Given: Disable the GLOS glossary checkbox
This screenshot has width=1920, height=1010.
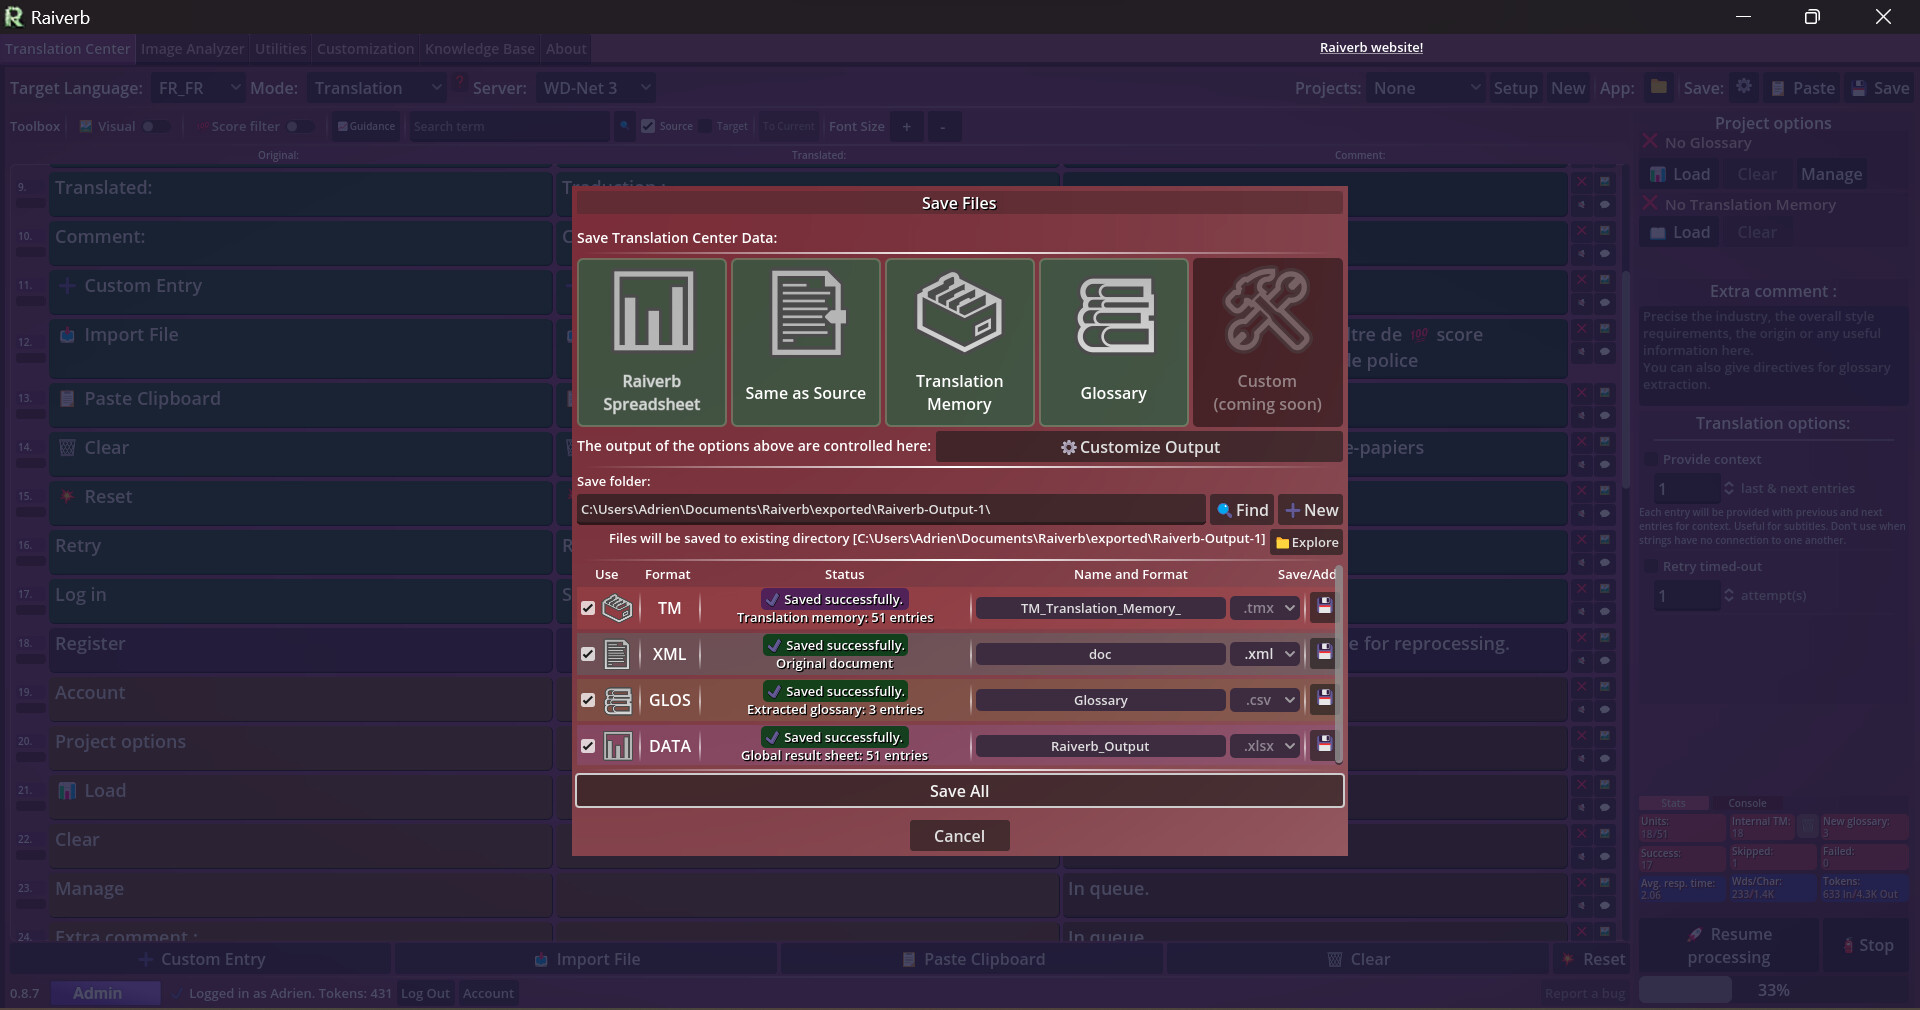Looking at the screenshot, I should (587, 701).
